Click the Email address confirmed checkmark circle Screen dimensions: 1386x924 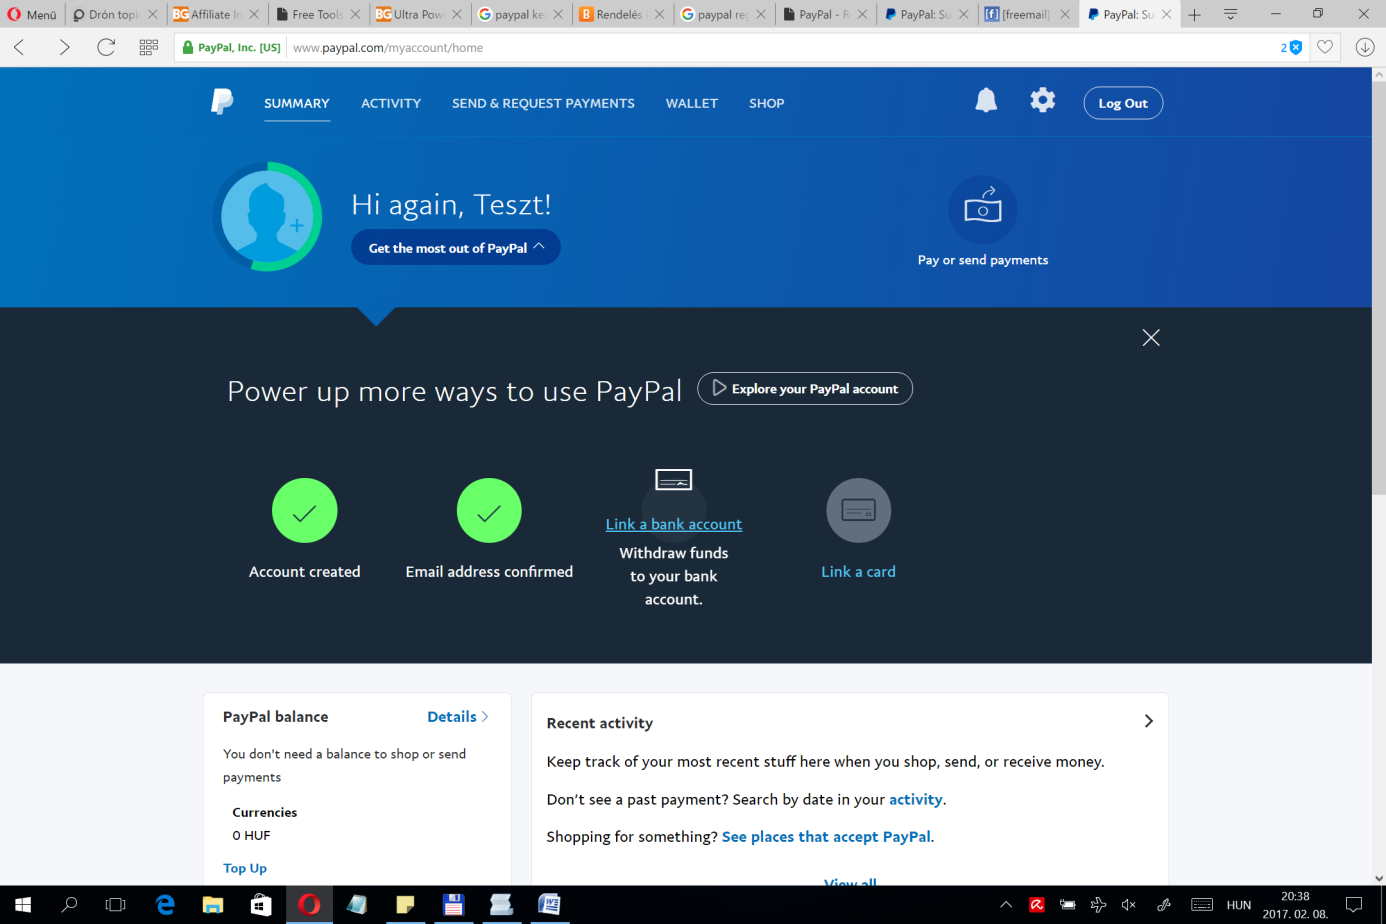[x=489, y=511]
